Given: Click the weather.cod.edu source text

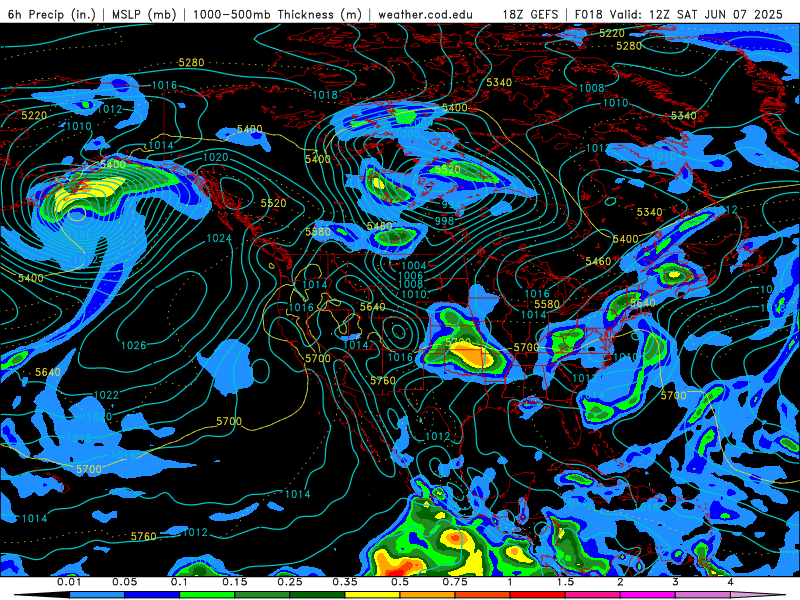Looking at the screenshot, I should pyautogui.click(x=425, y=14).
